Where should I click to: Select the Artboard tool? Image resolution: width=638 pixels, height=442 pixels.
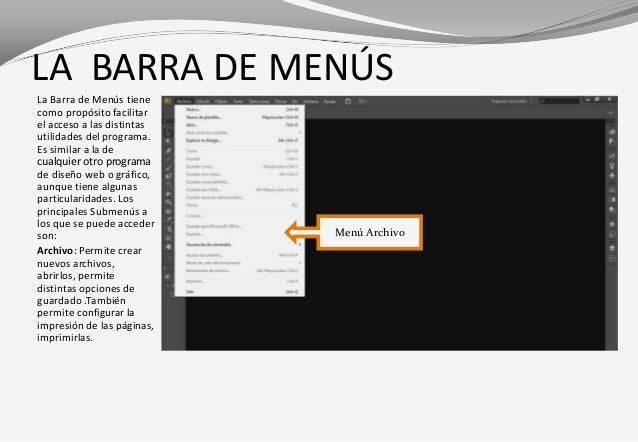[168, 238]
